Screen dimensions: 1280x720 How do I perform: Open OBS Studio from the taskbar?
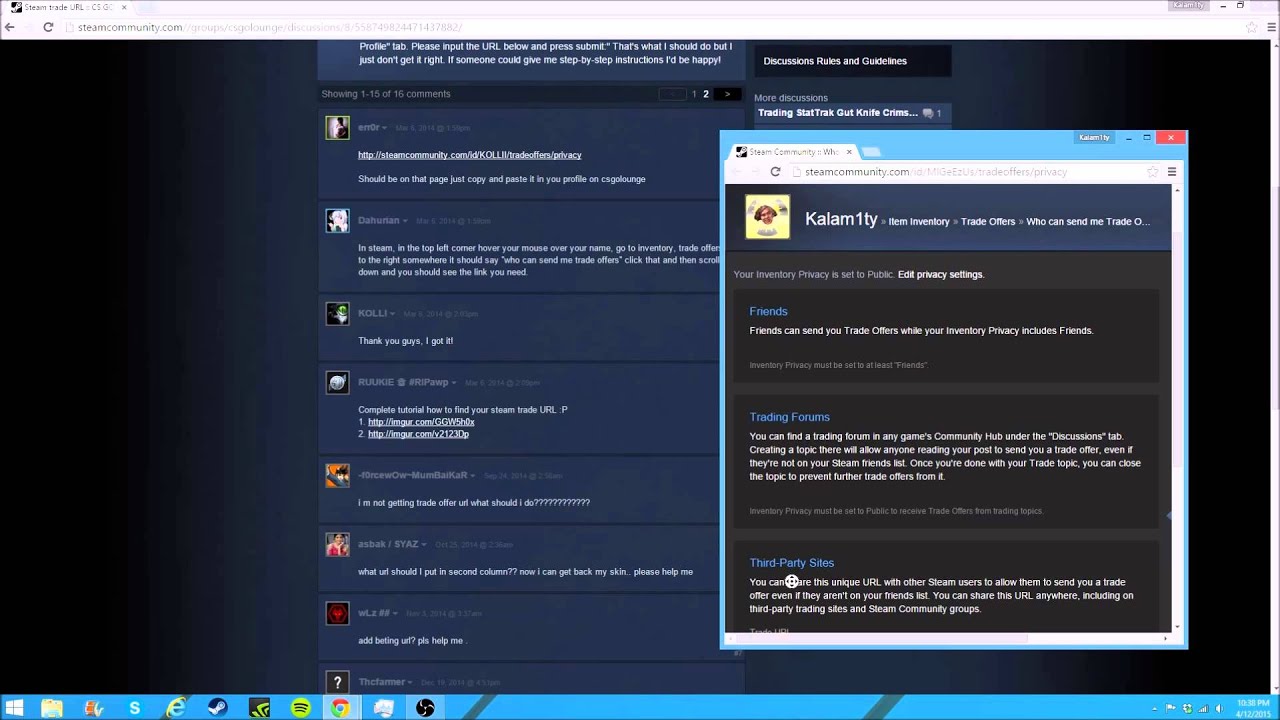tap(425, 708)
